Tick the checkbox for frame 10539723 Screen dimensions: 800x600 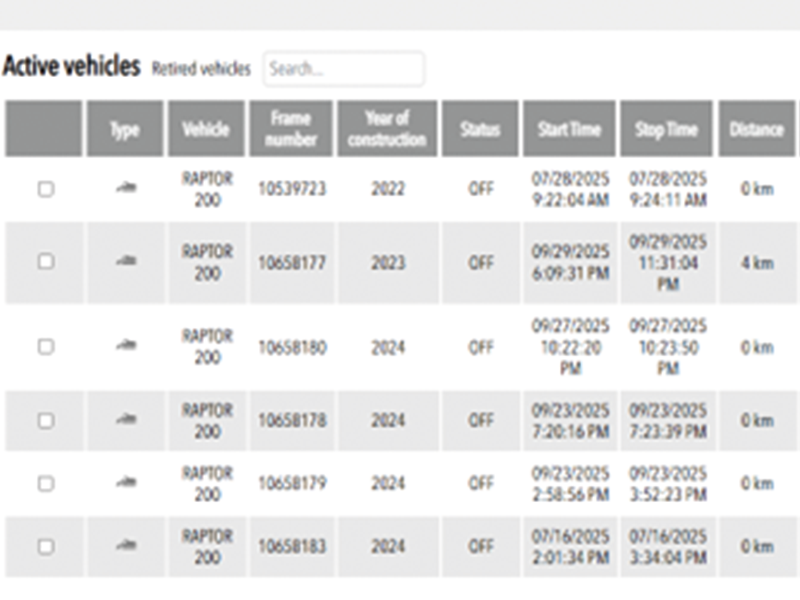[45, 189]
